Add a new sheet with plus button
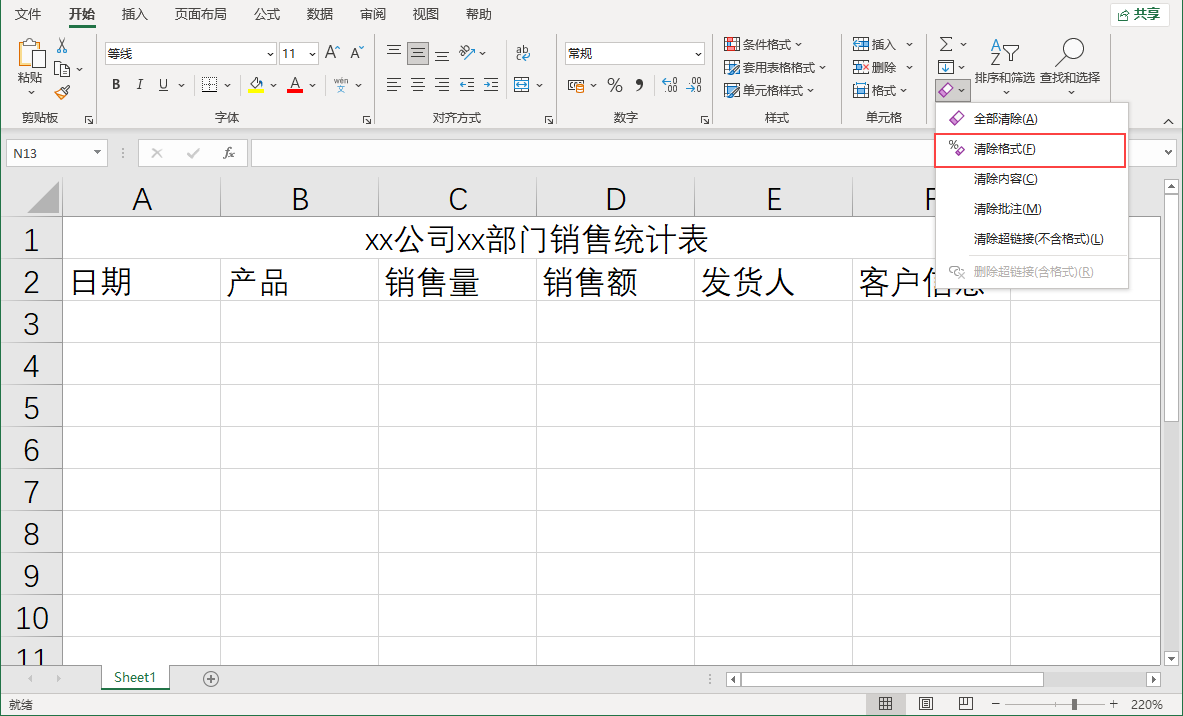This screenshot has height=716, width=1183. (211, 679)
